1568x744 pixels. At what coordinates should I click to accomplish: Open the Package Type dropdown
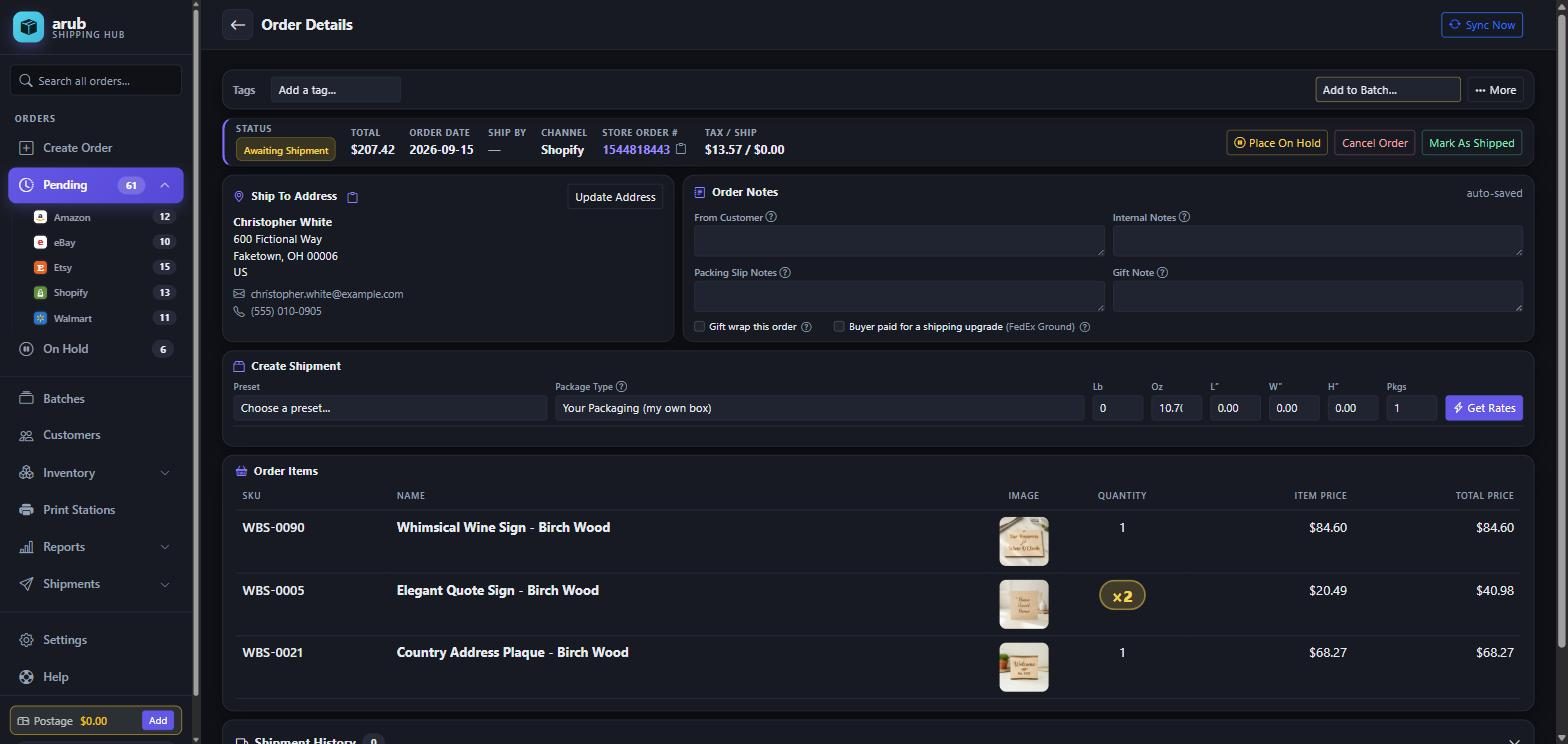pos(820,408)
